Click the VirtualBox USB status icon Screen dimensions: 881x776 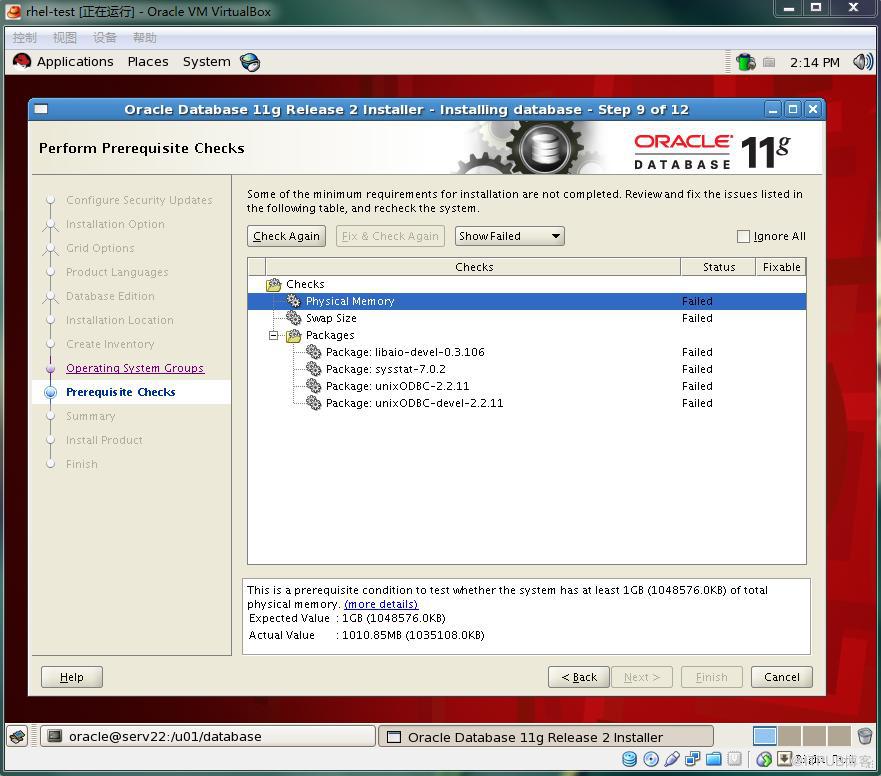[671, 760]
